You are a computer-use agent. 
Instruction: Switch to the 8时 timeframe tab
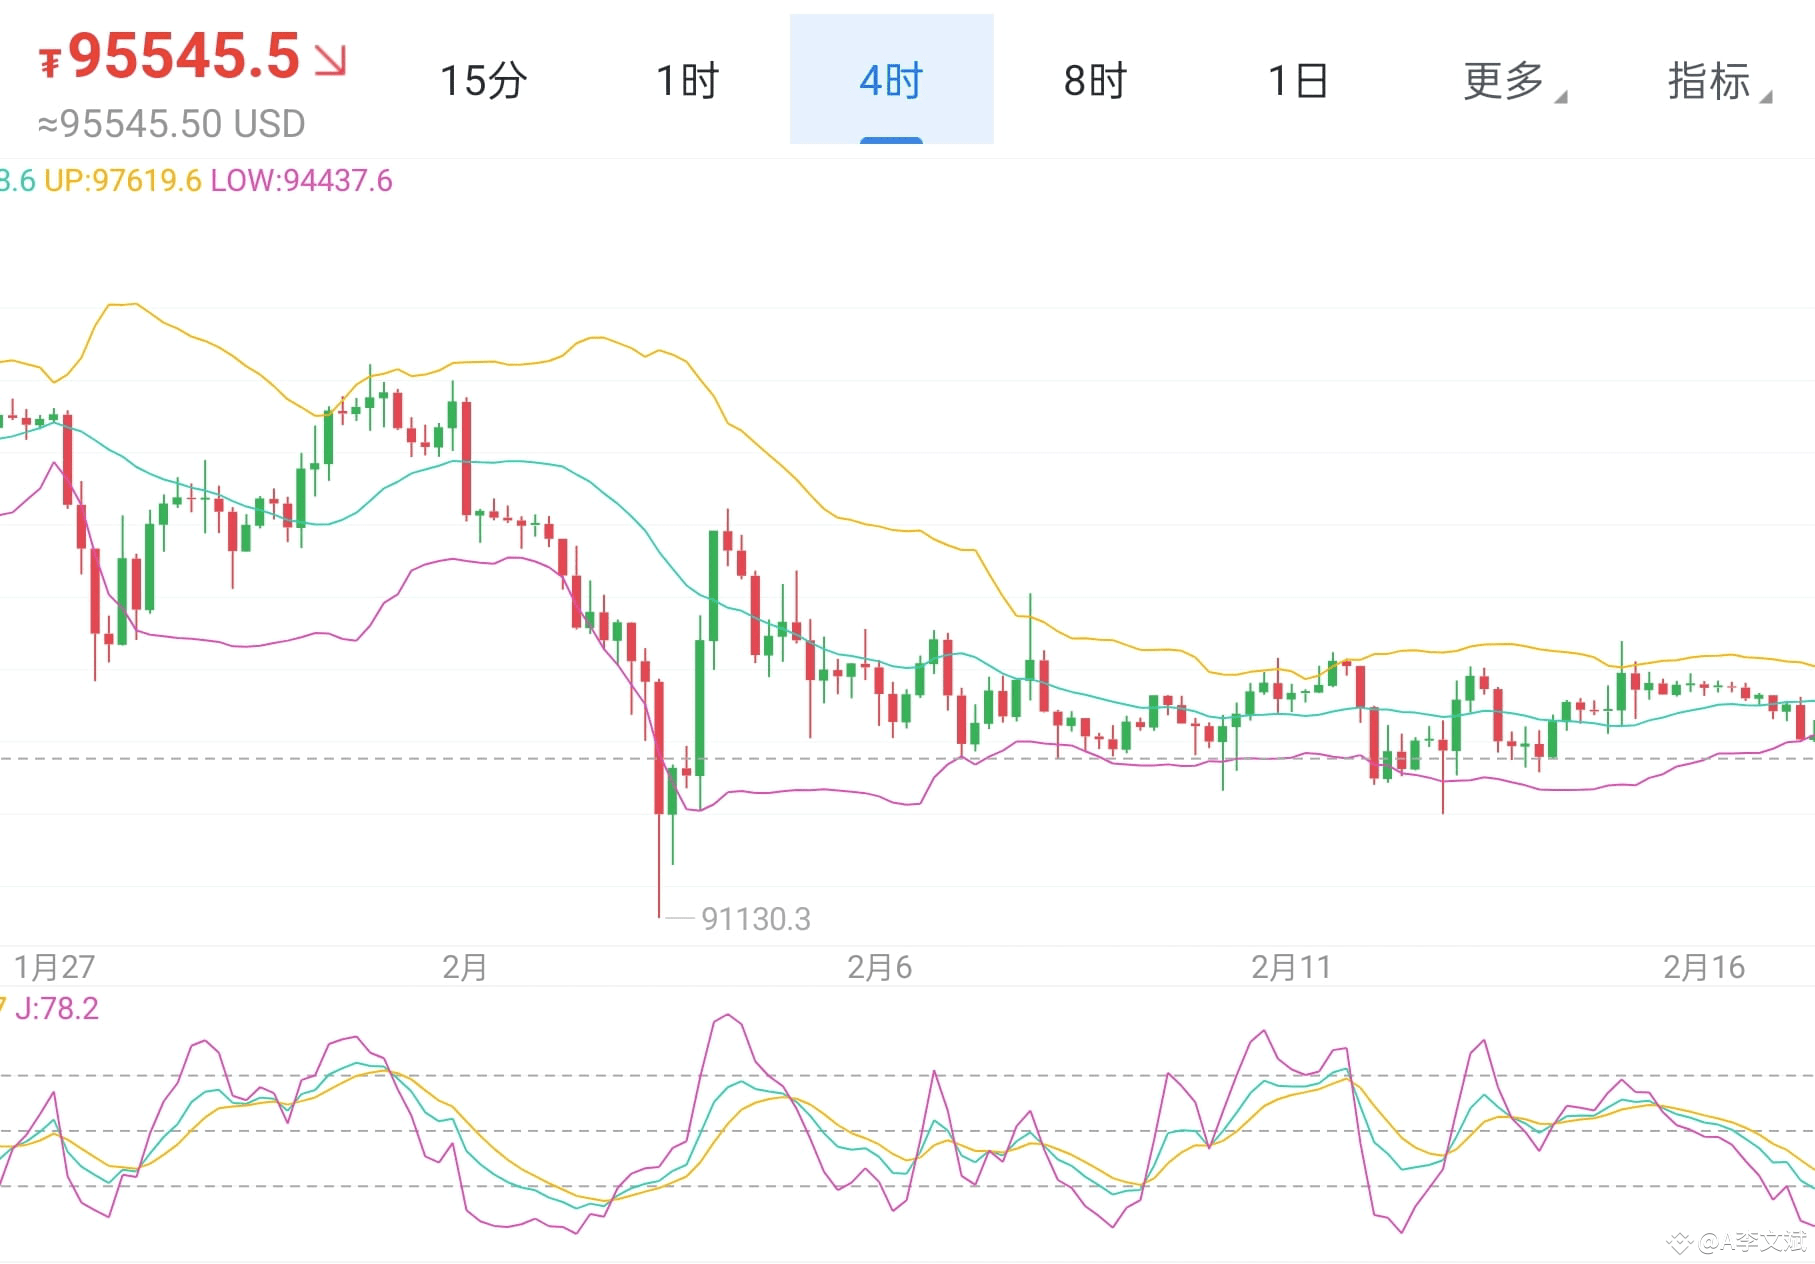(x=1095, y=81)
